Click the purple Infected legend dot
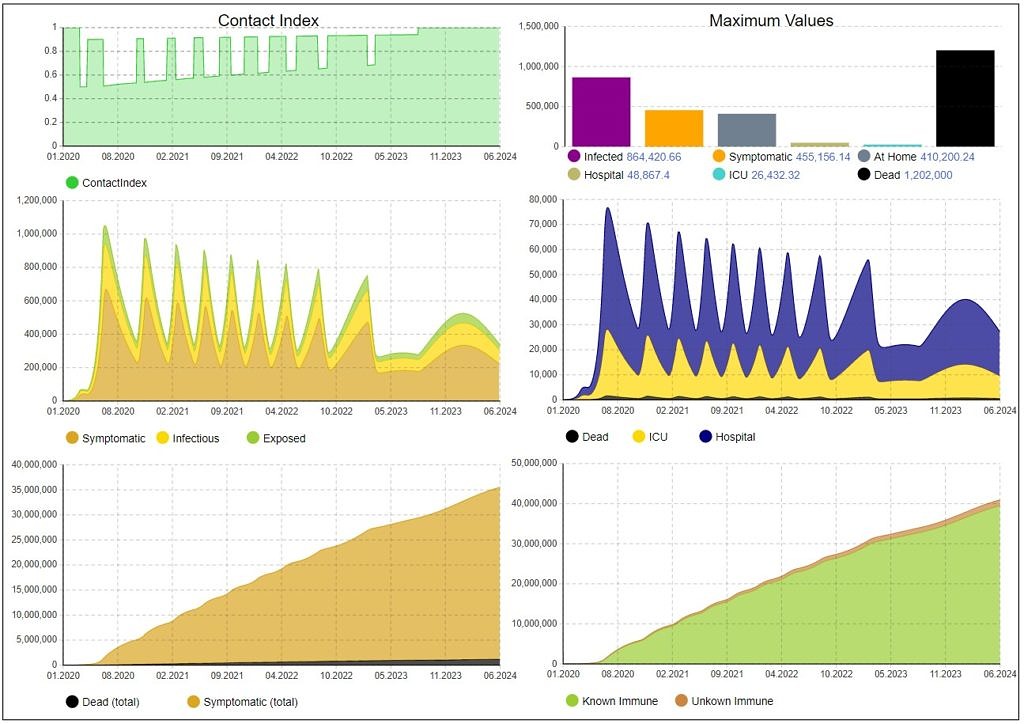The width and height of the screenshot is (1024, 724). (x=574, y=157)
